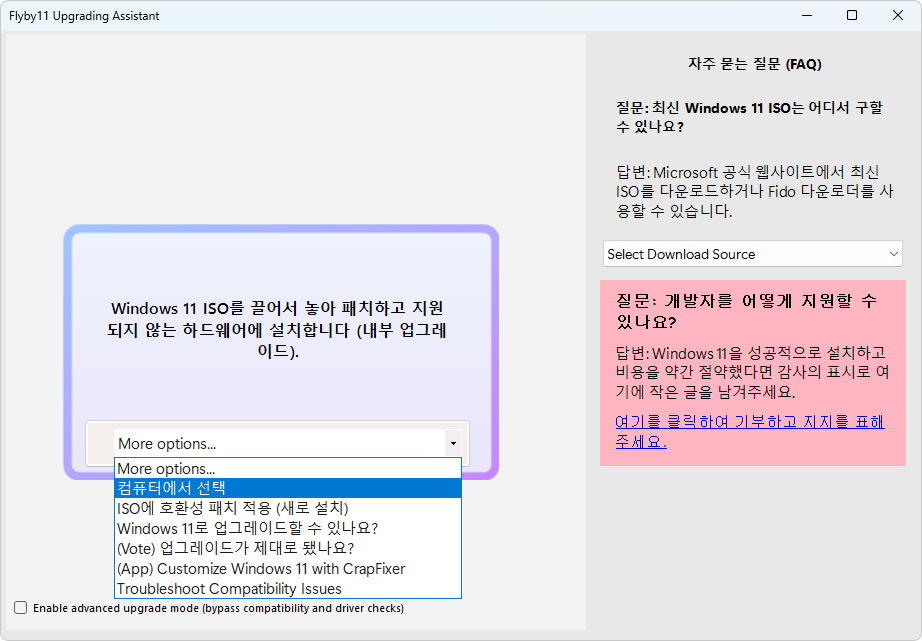Open the Select Download Source dropdown
Viewport: 922px width, 641px height.
(753, 254)
